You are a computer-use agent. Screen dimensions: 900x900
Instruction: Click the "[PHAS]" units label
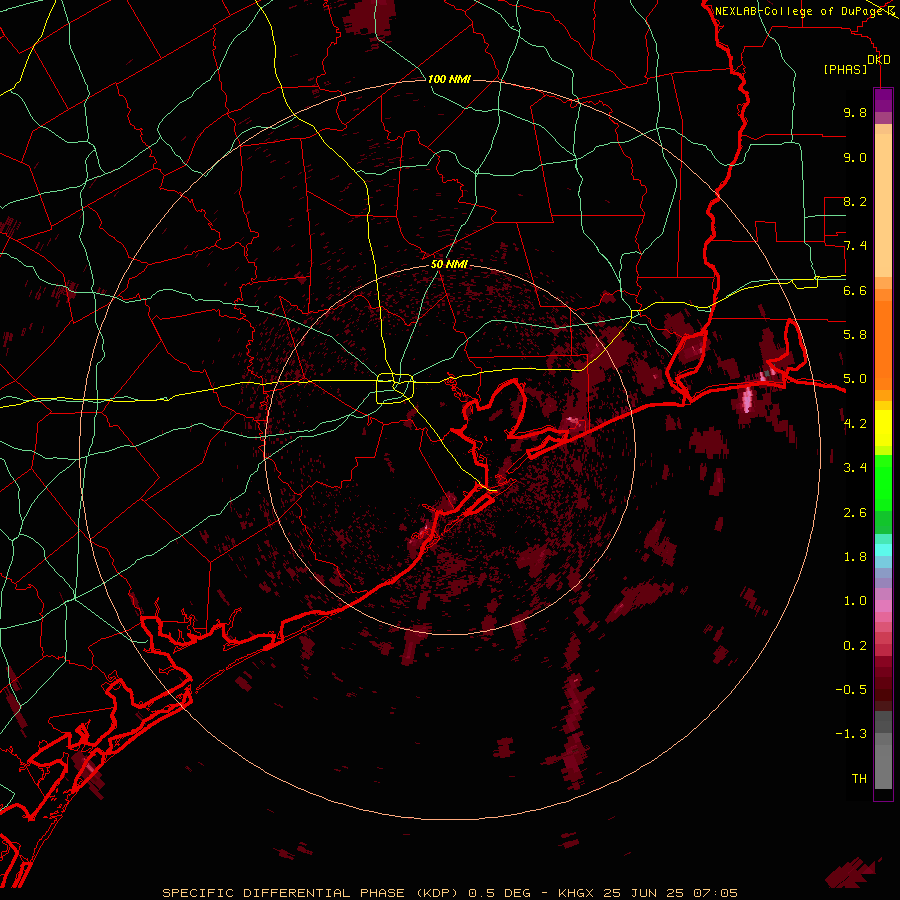coord(845,69)
